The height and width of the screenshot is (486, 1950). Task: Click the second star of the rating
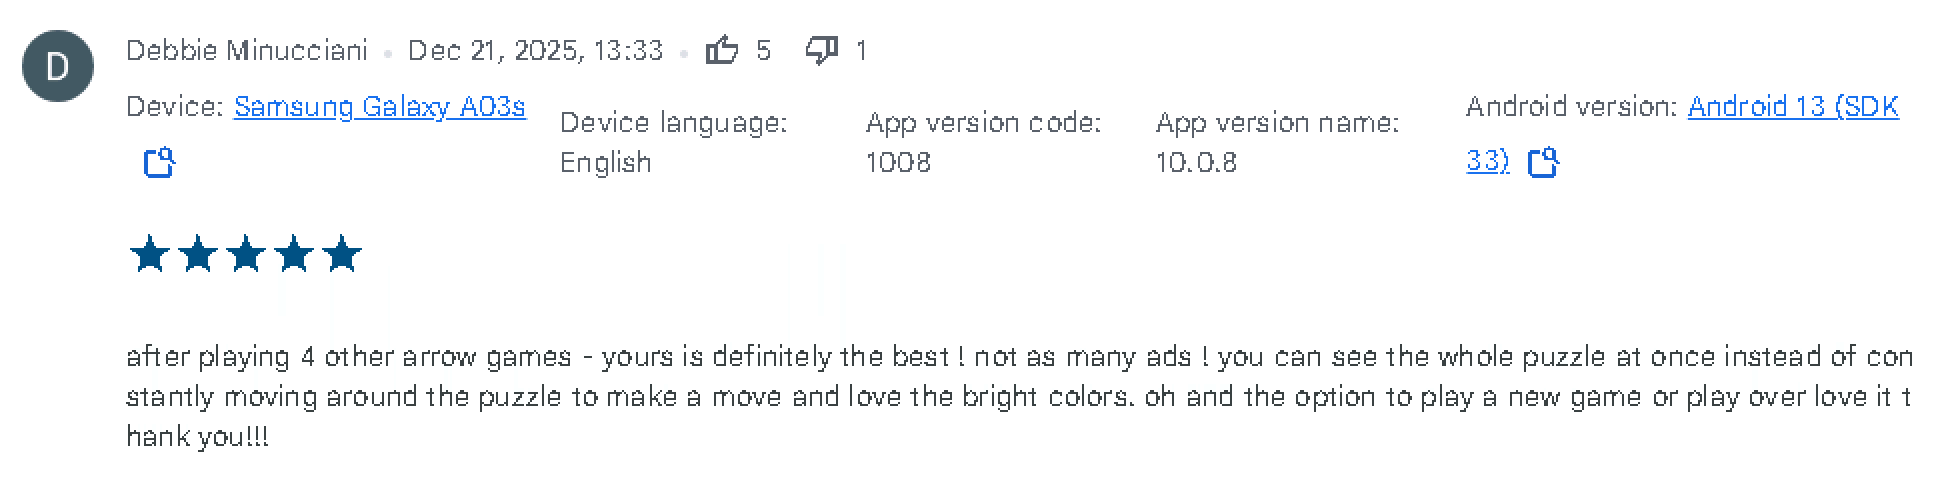(x=198, y=255)
